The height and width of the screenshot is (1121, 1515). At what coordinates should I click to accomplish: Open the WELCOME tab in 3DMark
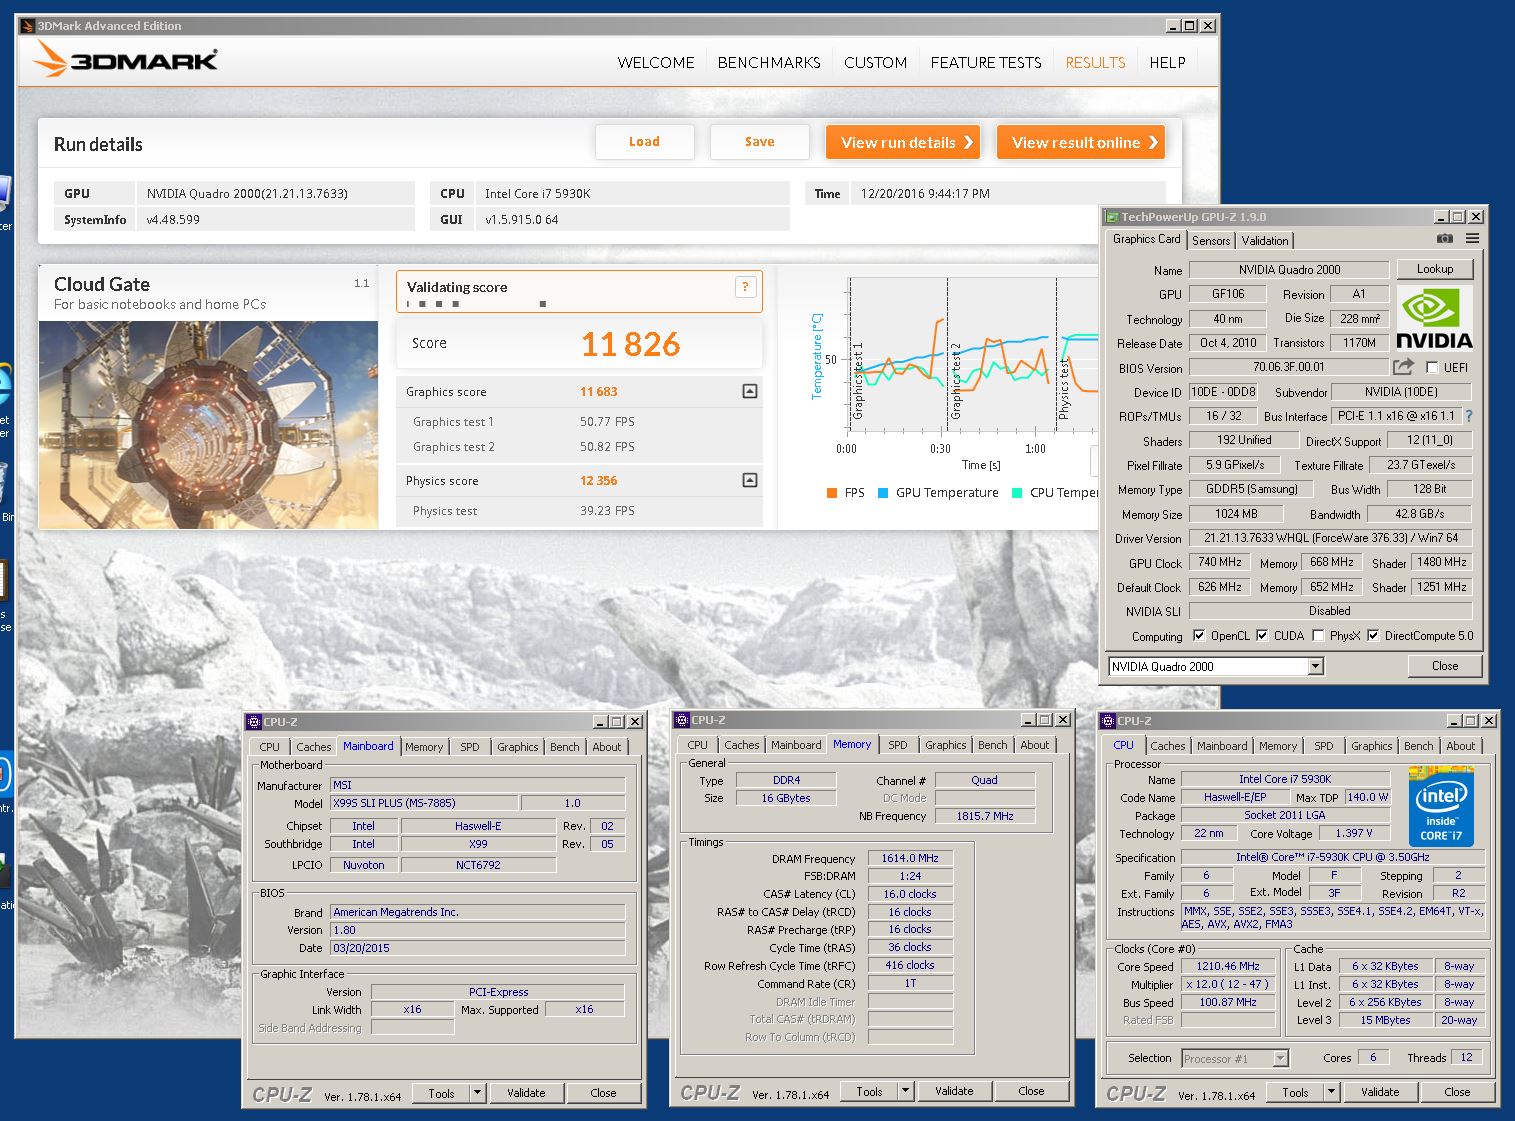click(x=656, y=62)
